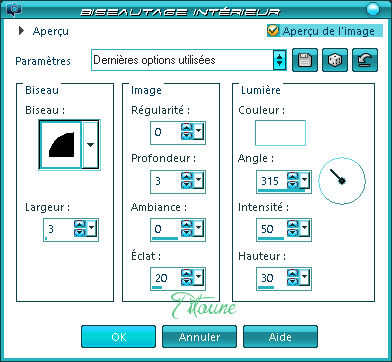The image size is (392, 362).
Task: Click the Régularité input field
Action: pyautogui.click(x=166, y=132)
